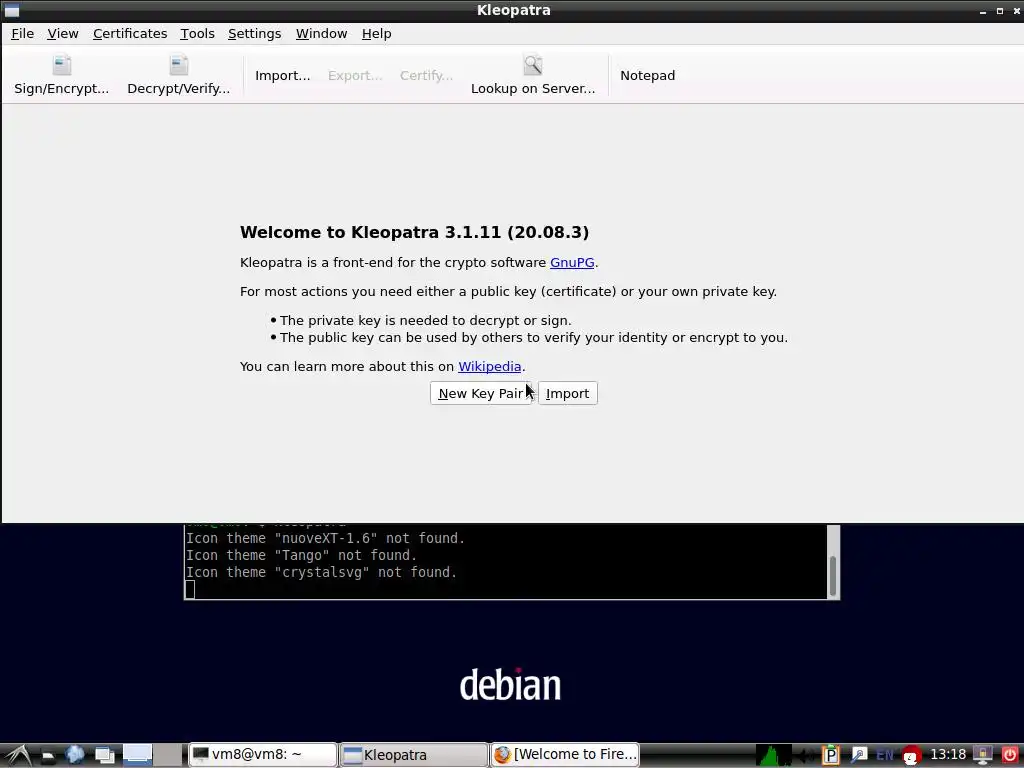Open the Sign/Encrypt toolbar action
The width and height of the screenshot is (1024, 768).
(61, 75)
